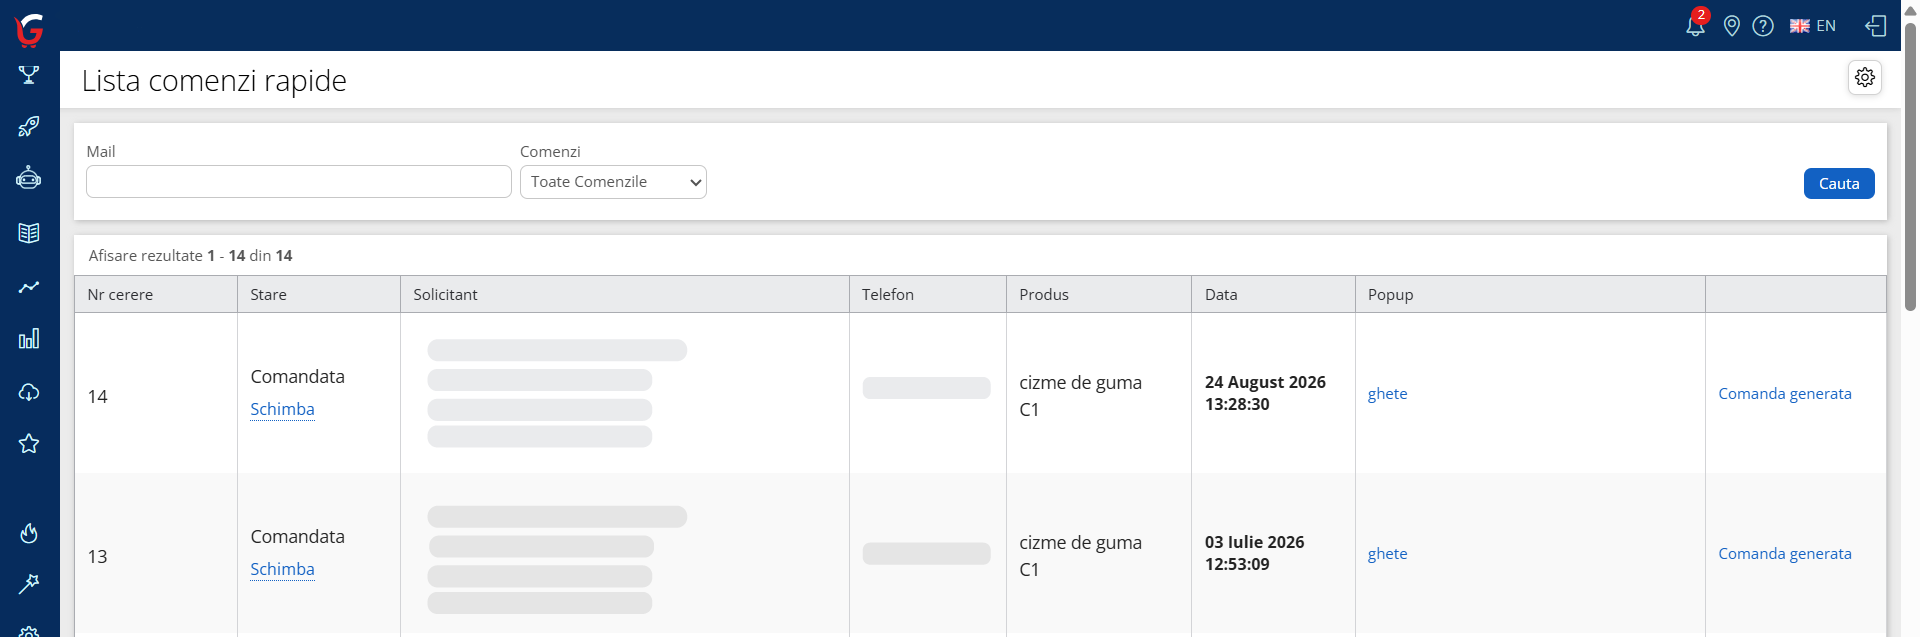Screen dimensions: 1920x637
Task: Open the EN language selector
Action: pyautogui.click(x=1813, y=26)
